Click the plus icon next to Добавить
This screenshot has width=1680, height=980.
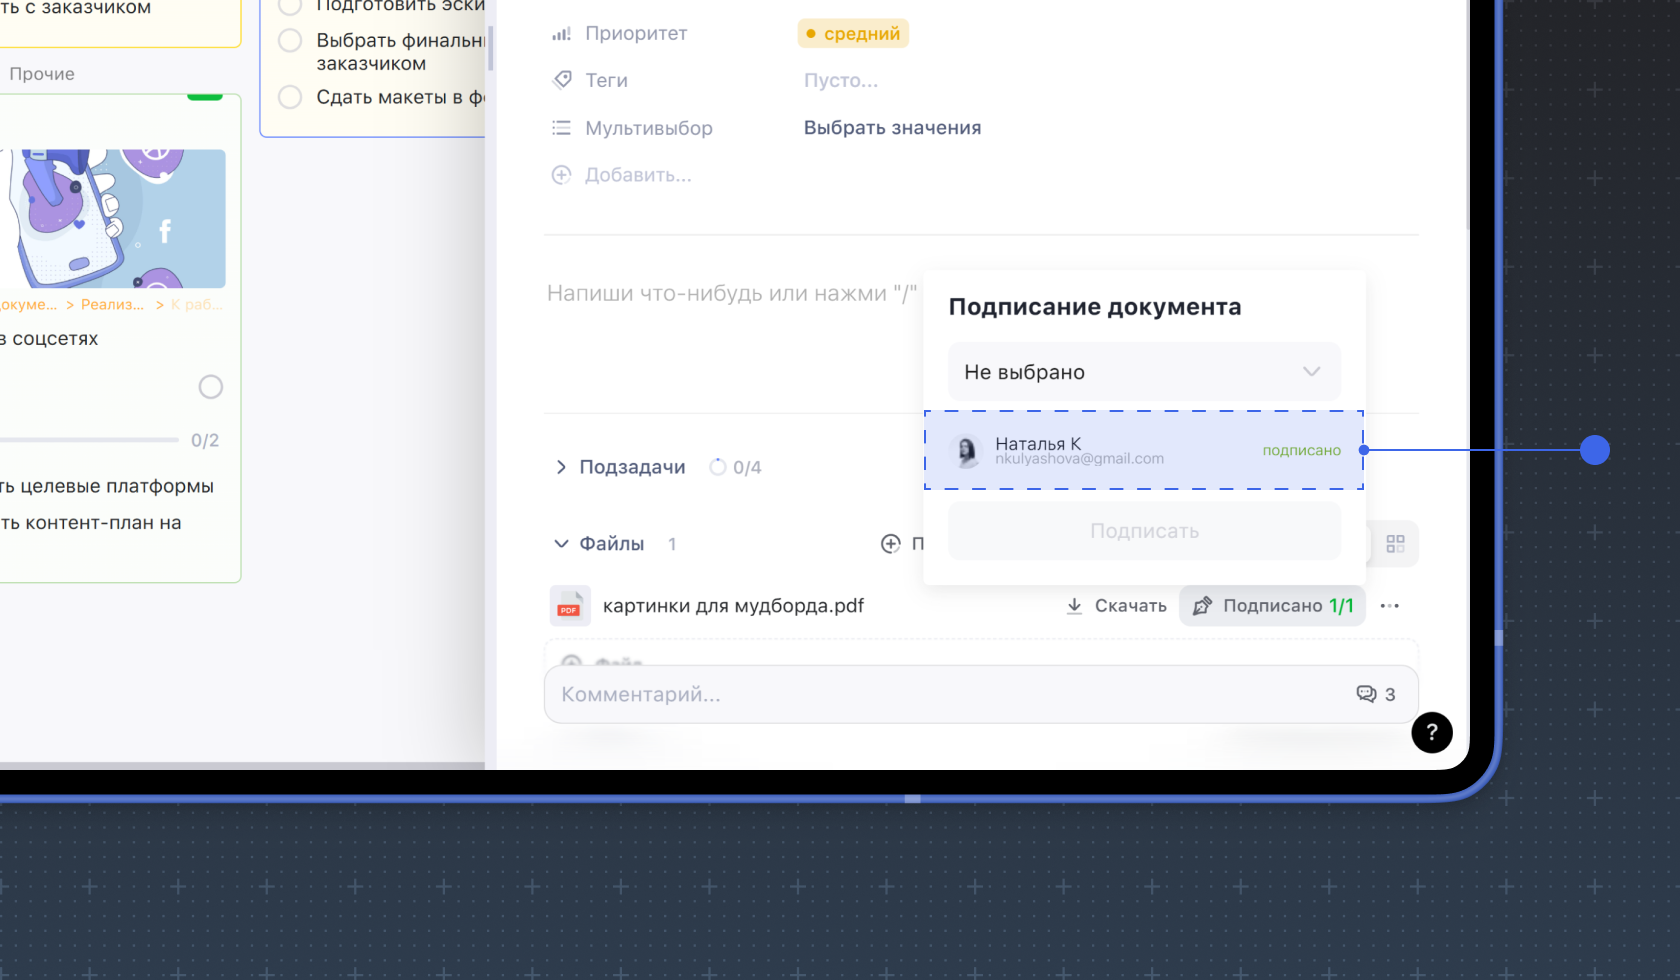[x=562, y=175]
